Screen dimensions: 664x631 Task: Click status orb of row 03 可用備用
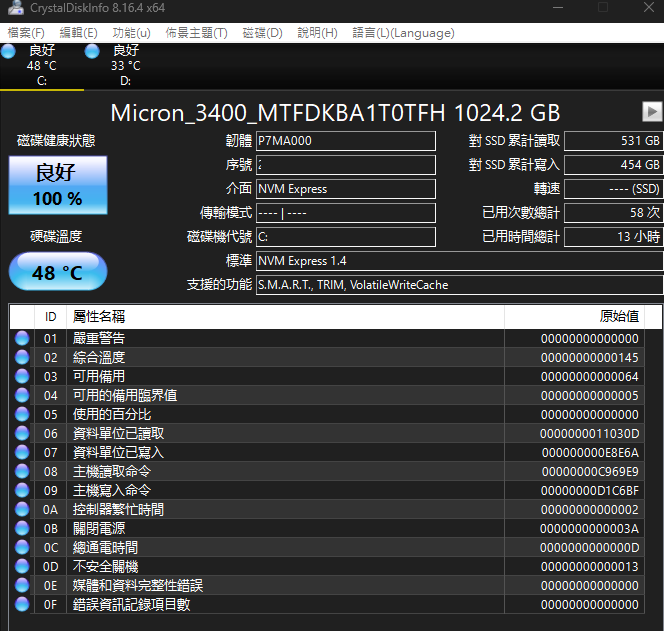22,376
